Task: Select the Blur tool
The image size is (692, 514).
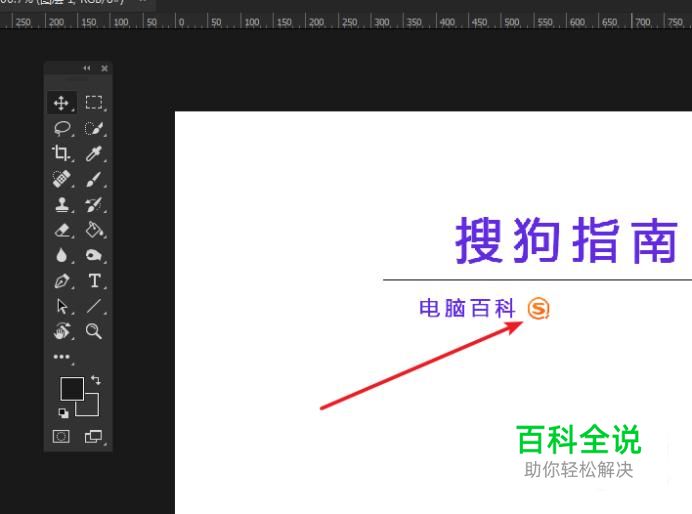Action: 61,255
